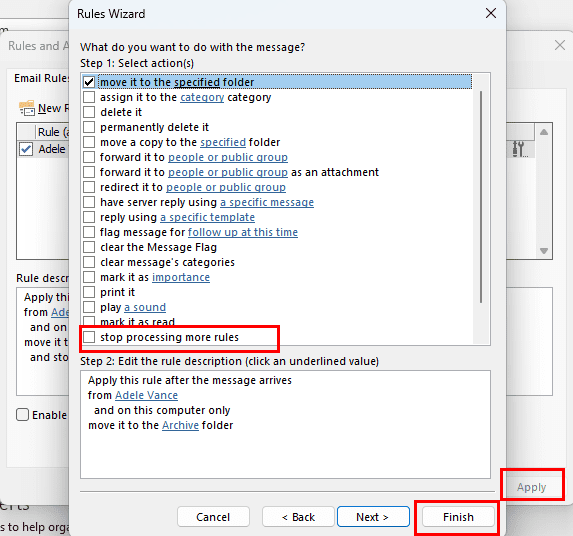Check the Enable checkbox in Rules and Alerts
Screen dimensions: 573x536
(22, 415)
